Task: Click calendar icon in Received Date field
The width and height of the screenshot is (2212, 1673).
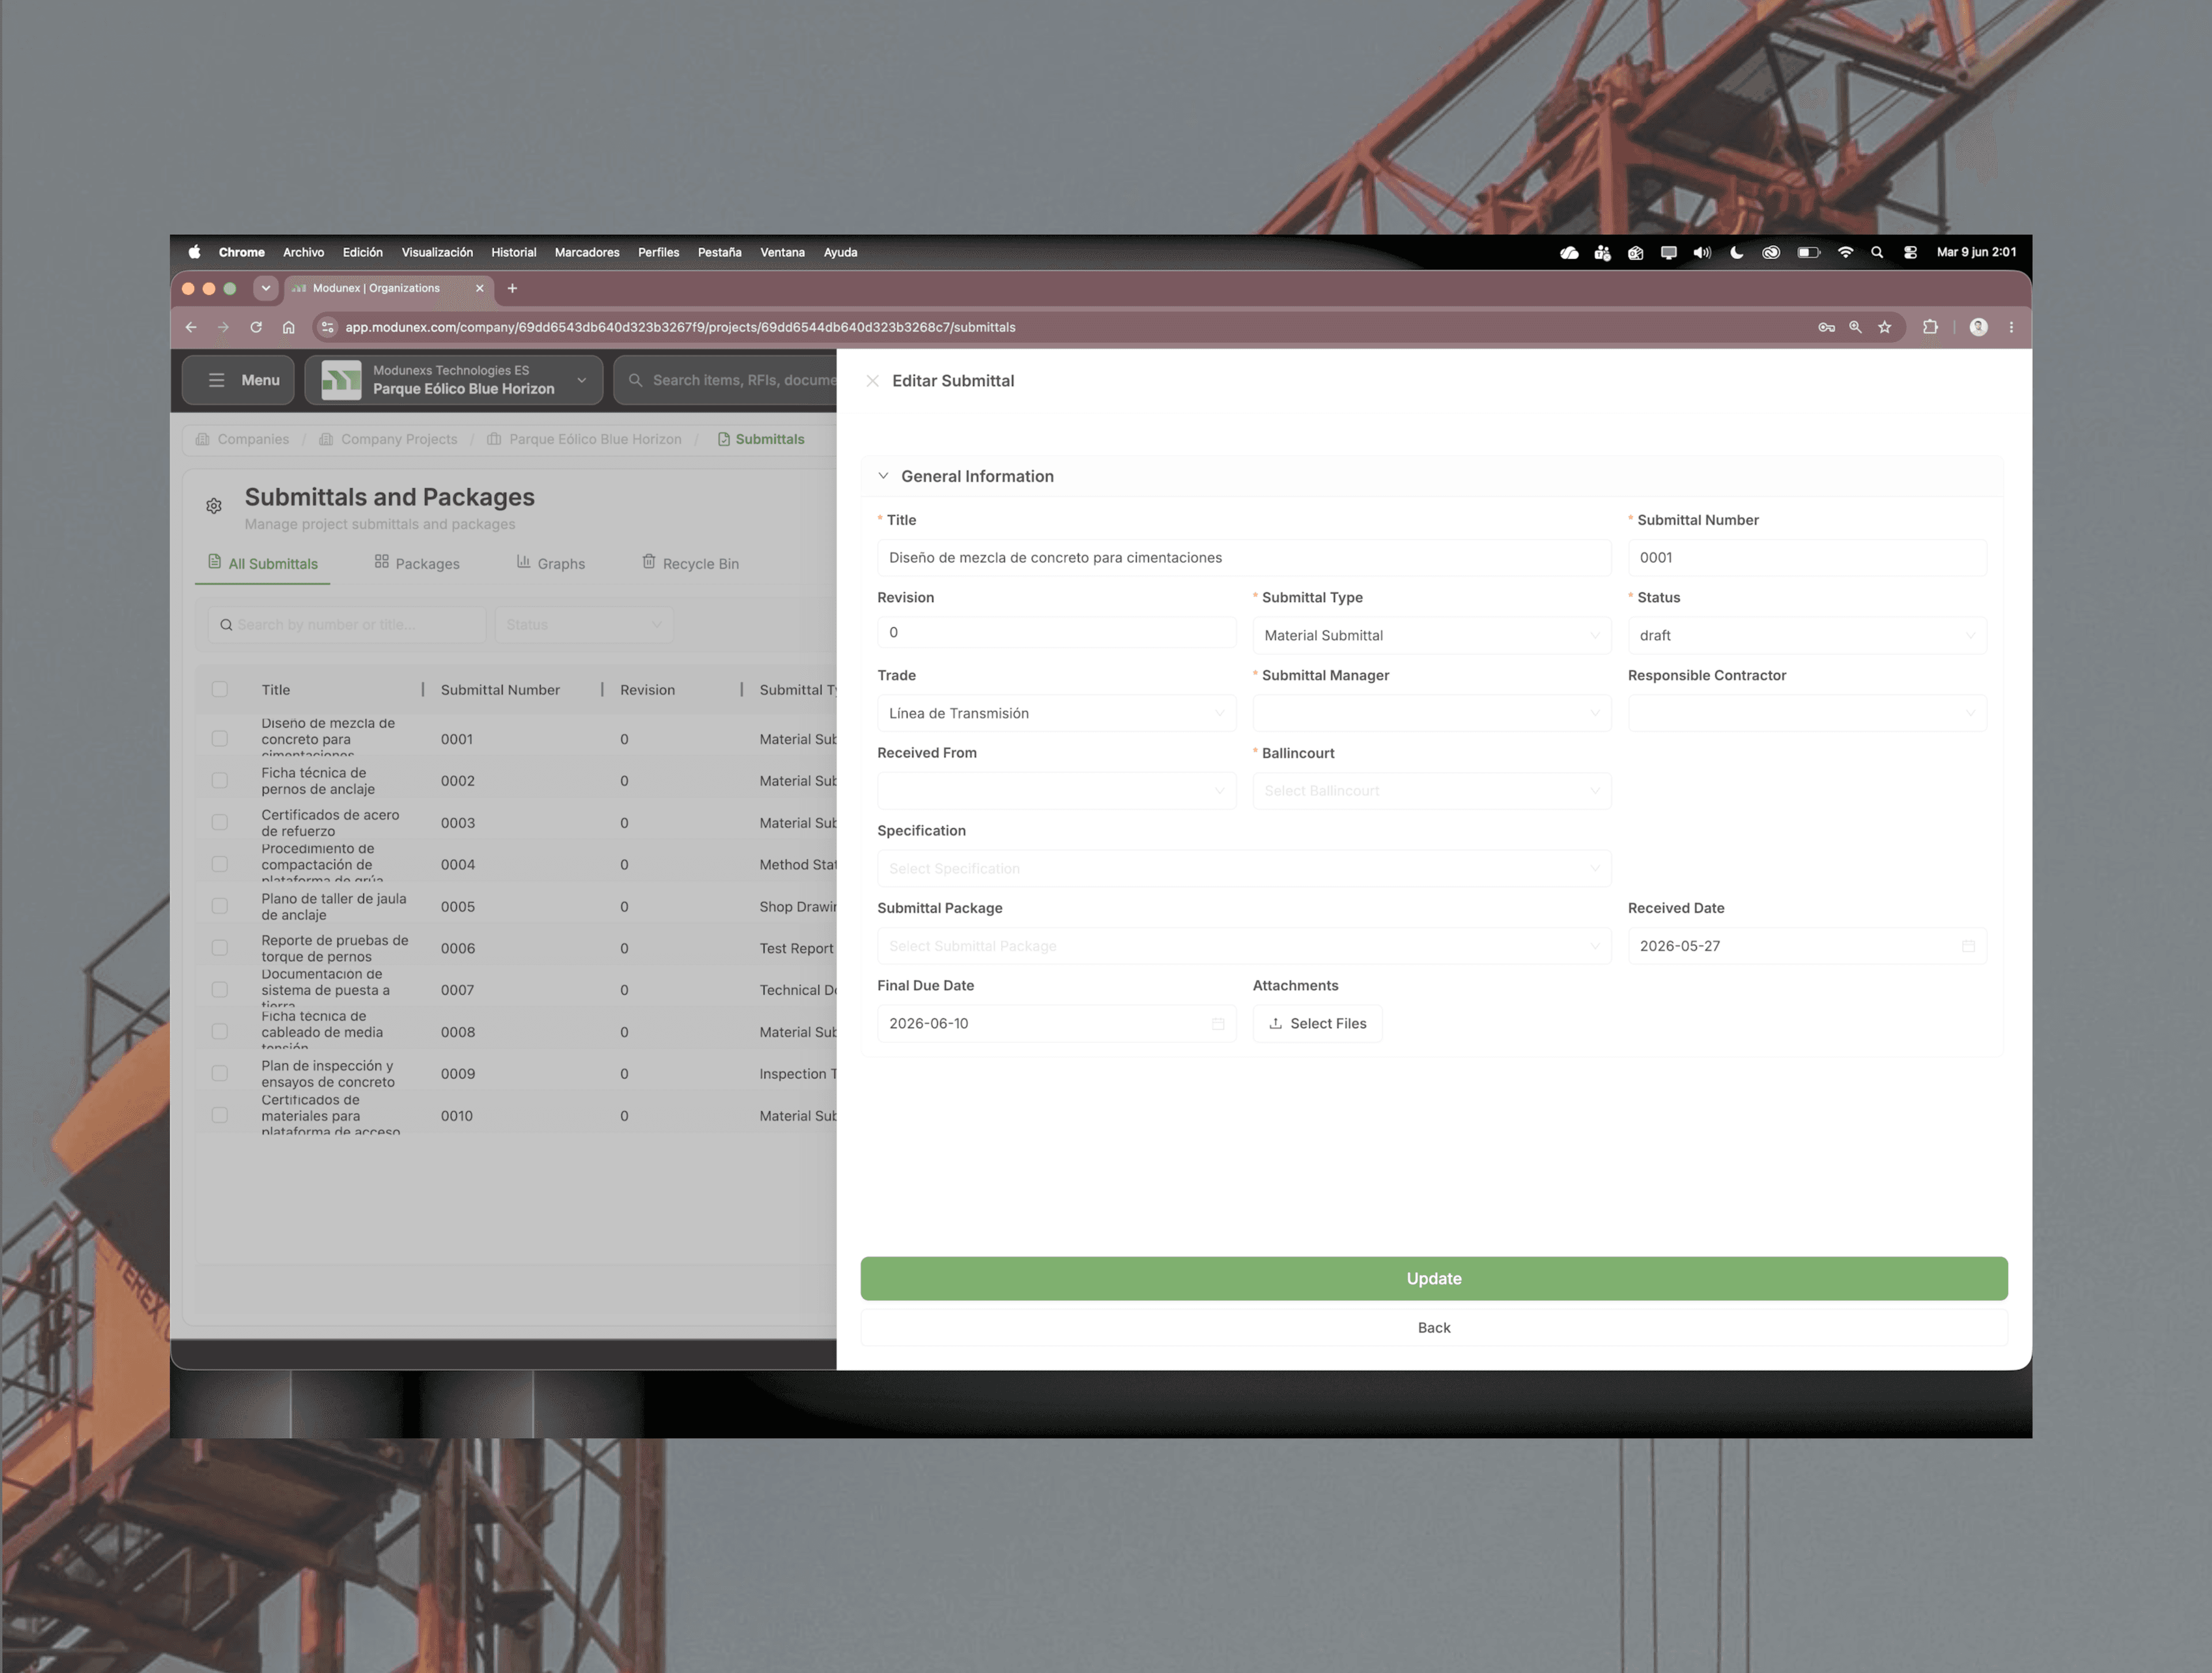Action: (x=1968, y=946)
